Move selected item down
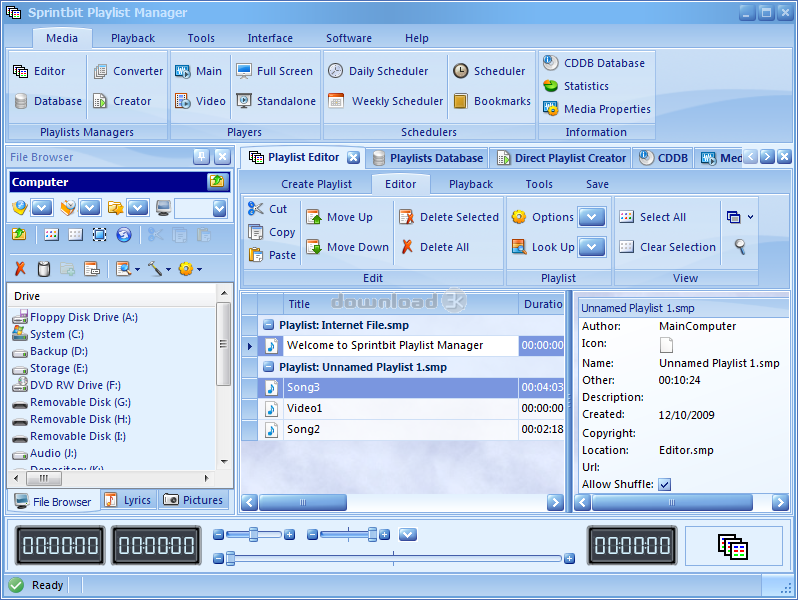 coord(347,247)
